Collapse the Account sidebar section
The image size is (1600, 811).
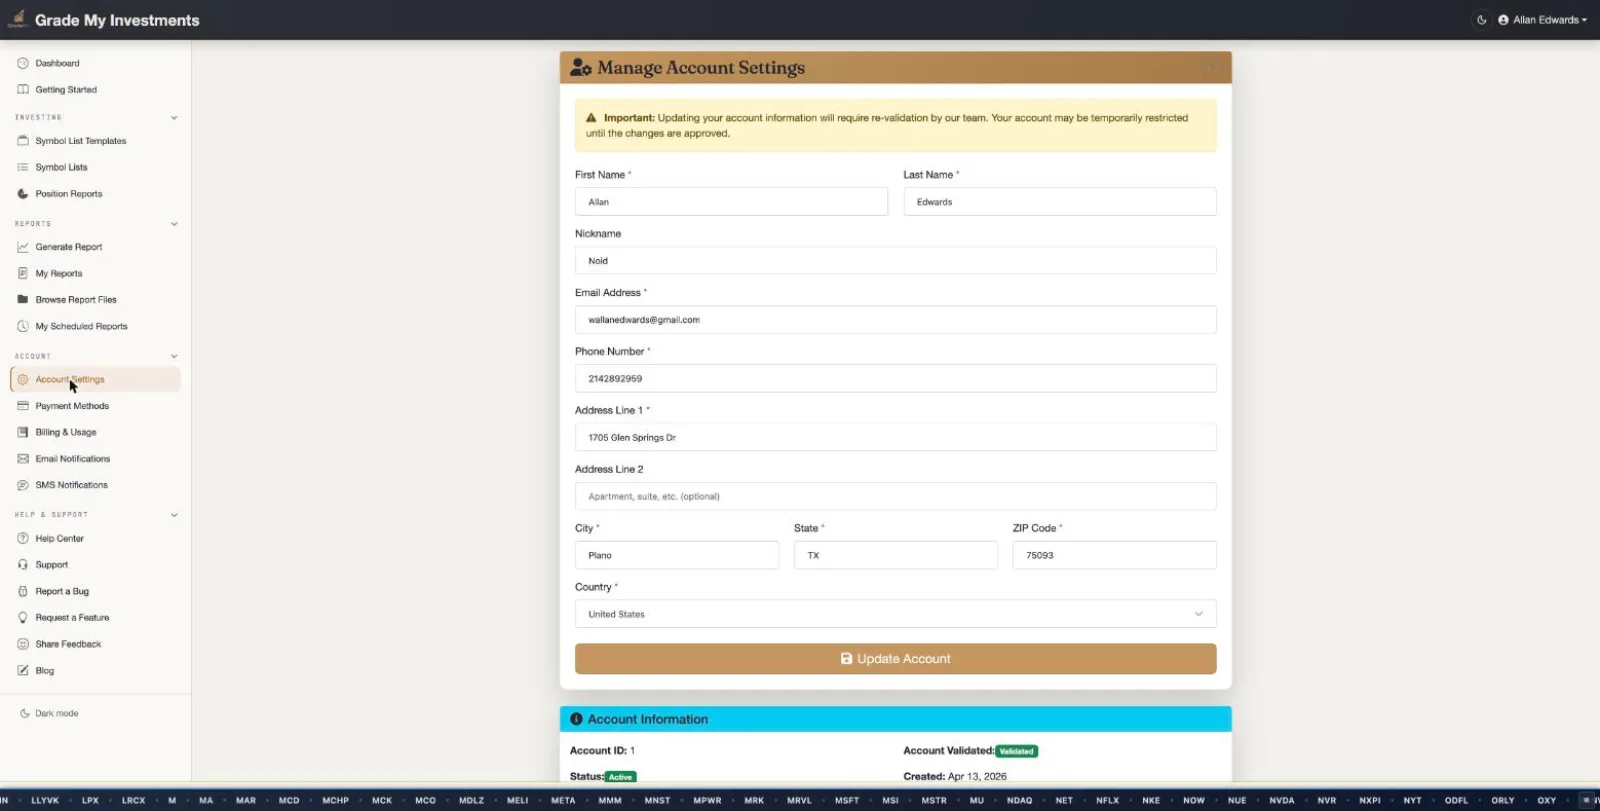pos(174,356)
